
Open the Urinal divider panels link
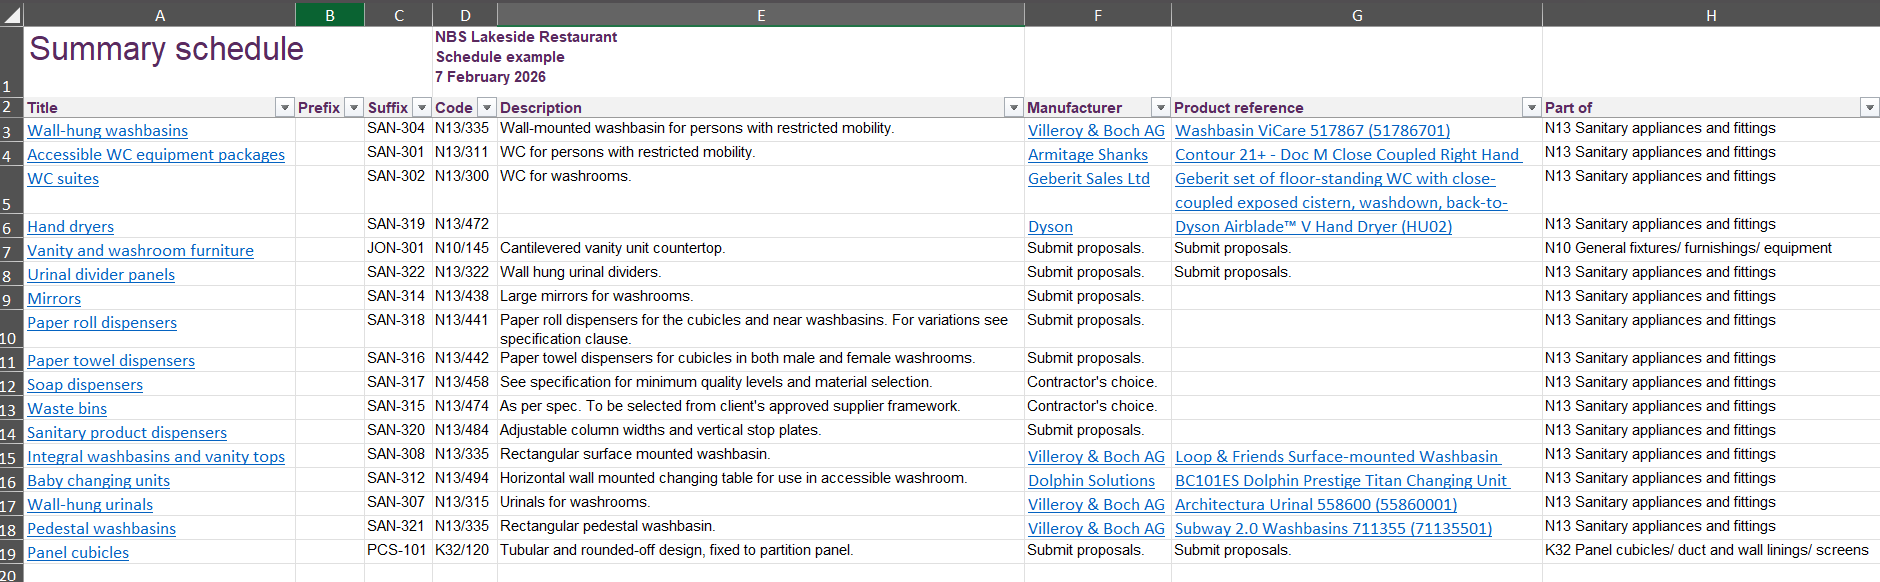[101, 275]
